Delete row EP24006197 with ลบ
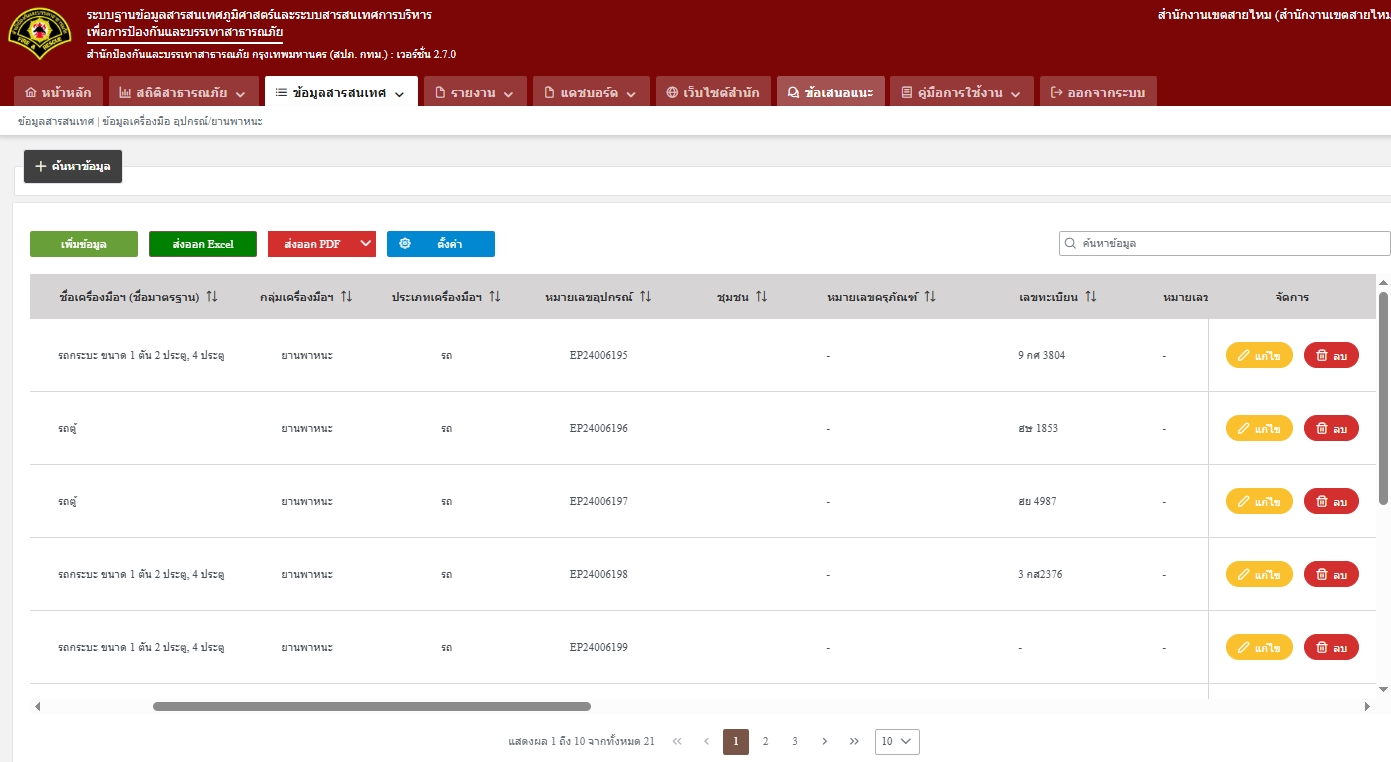This screenshot has width=1391, height=762. coord(1331,501)
